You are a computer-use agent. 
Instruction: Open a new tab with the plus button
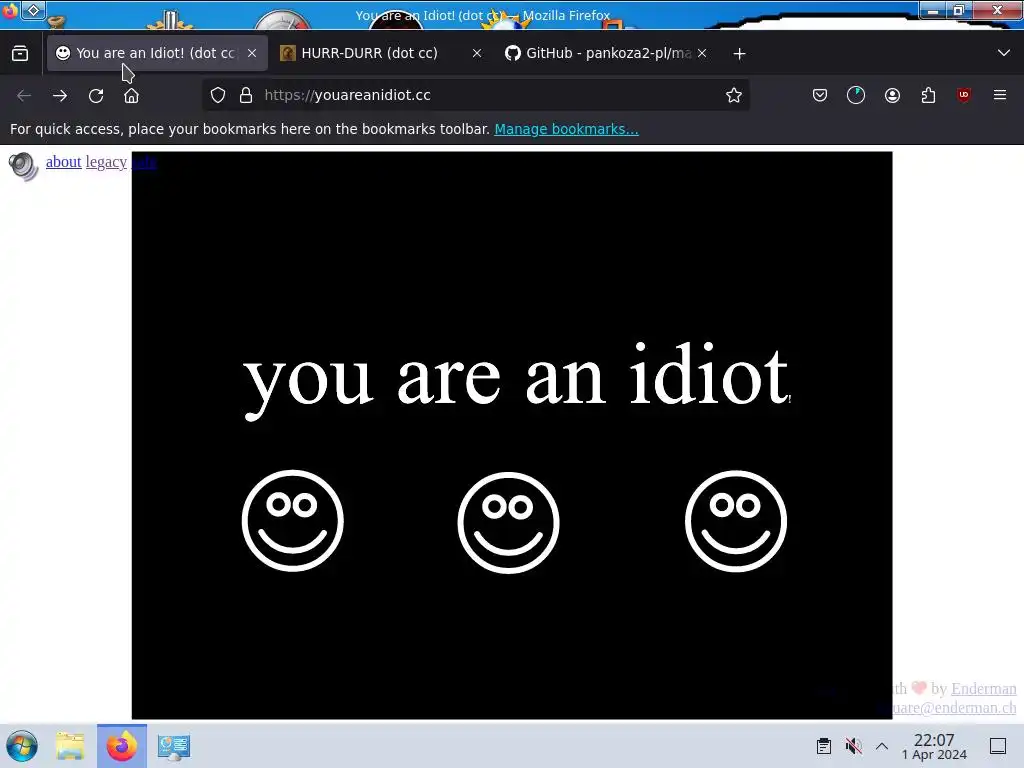click(739, 54)
